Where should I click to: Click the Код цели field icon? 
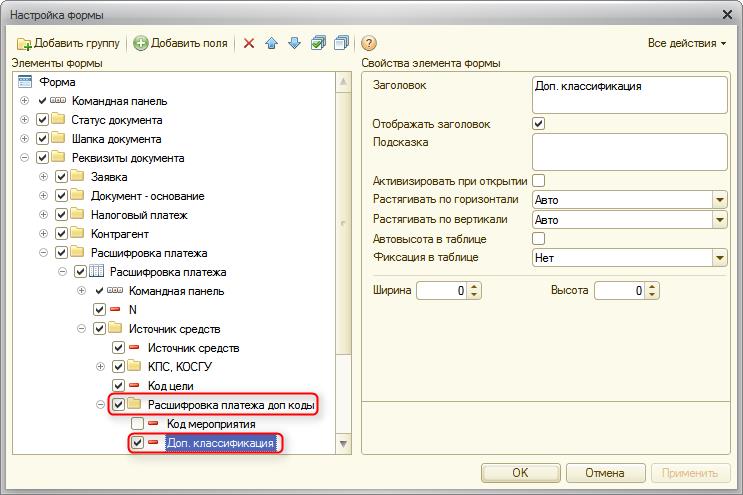click(x=134, y=385)
